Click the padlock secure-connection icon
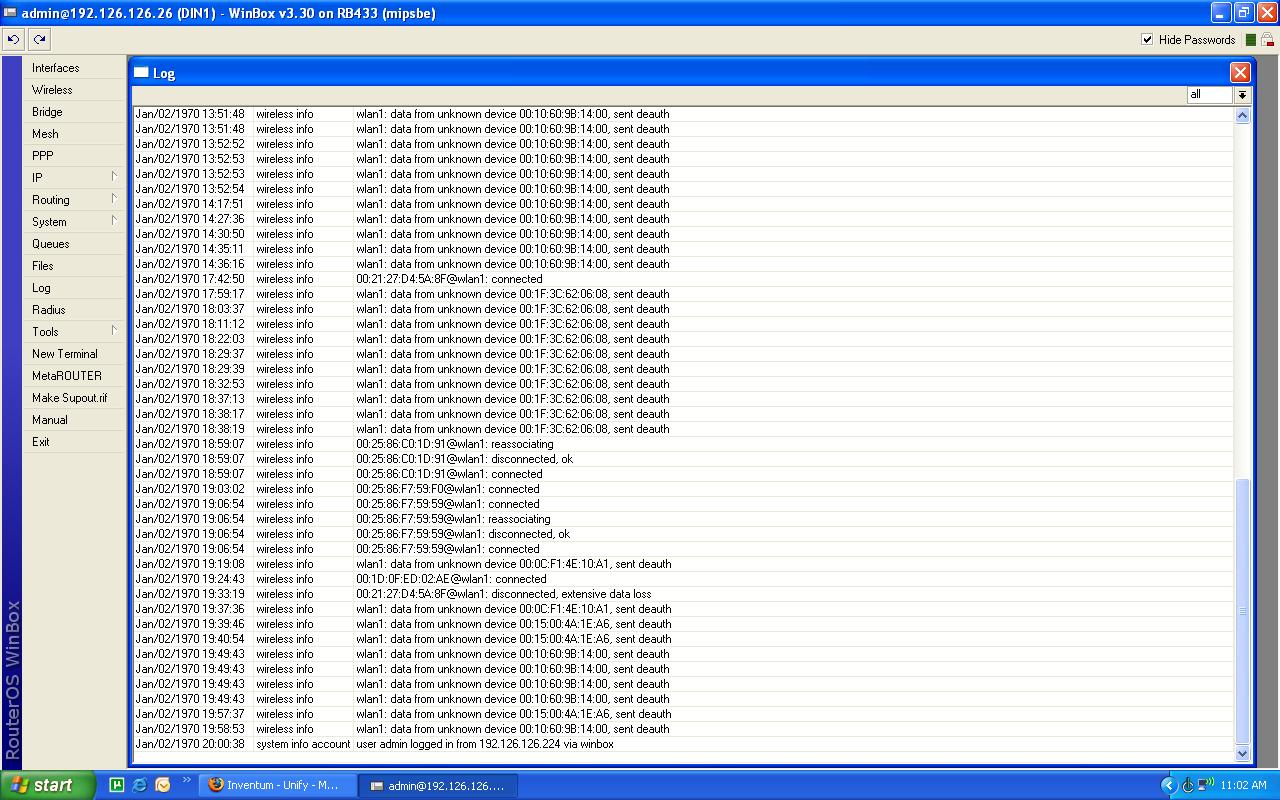 point(1267,40)
